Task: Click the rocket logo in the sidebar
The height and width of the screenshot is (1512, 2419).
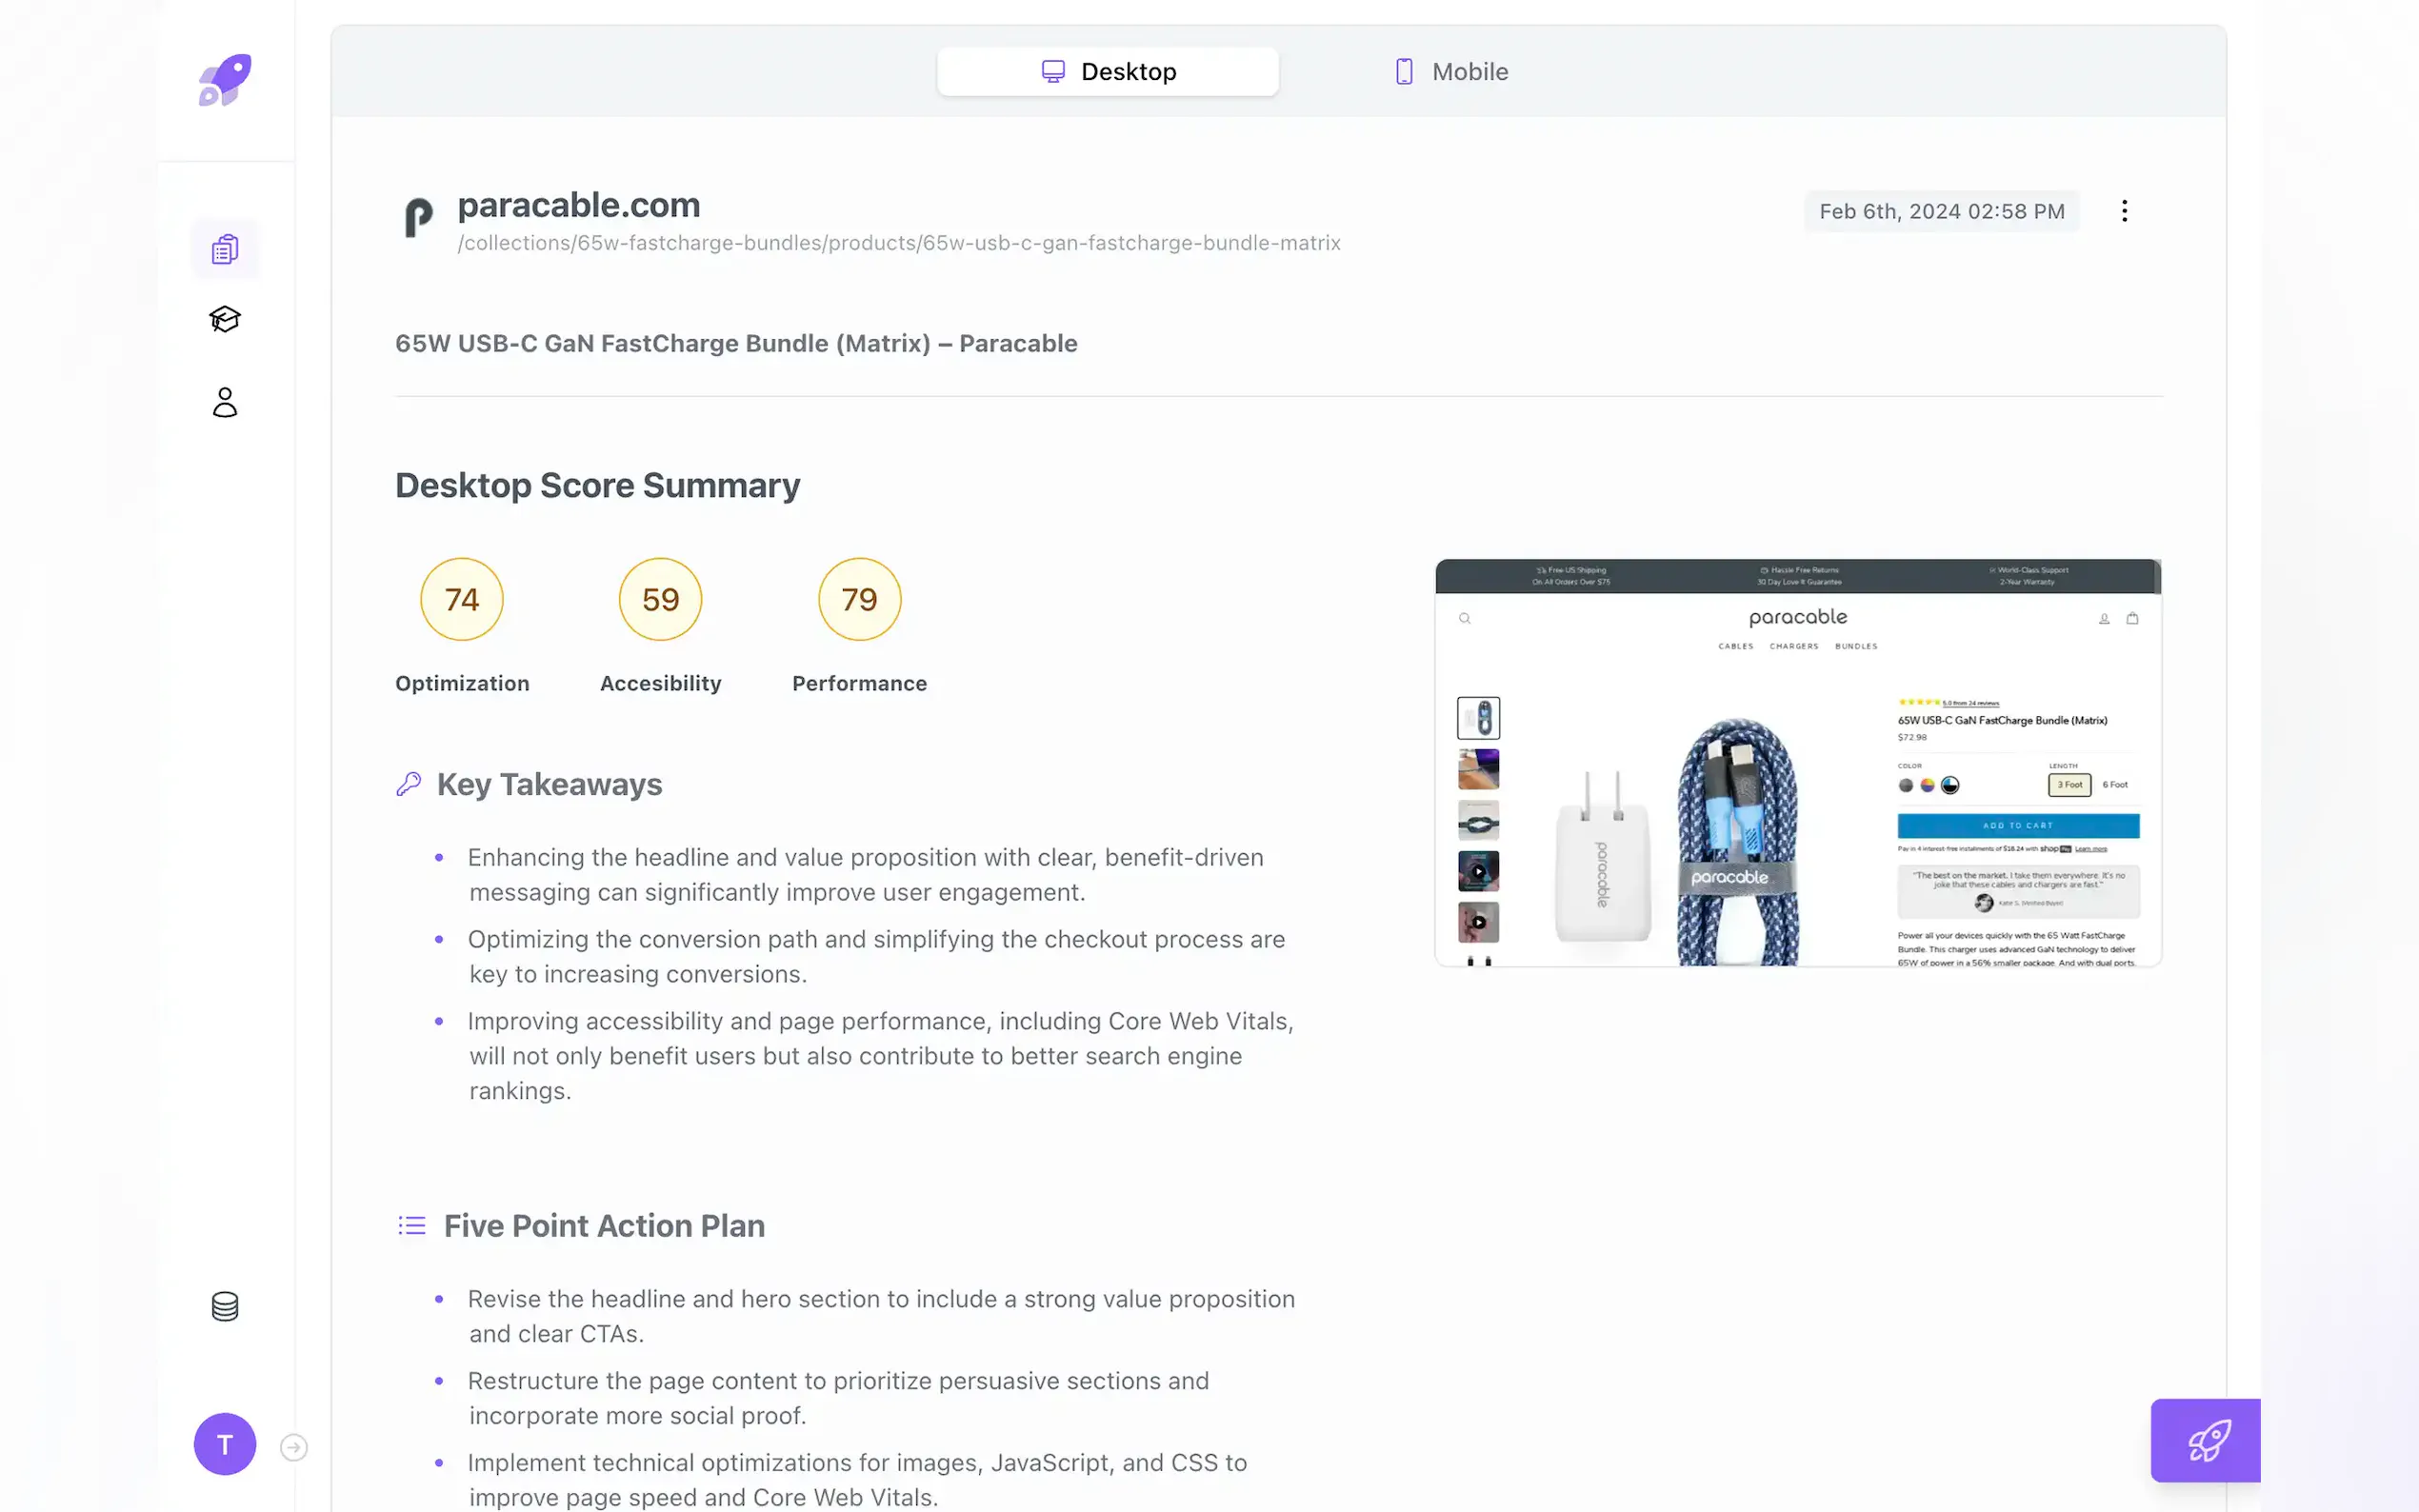Action: click(225, 80)
